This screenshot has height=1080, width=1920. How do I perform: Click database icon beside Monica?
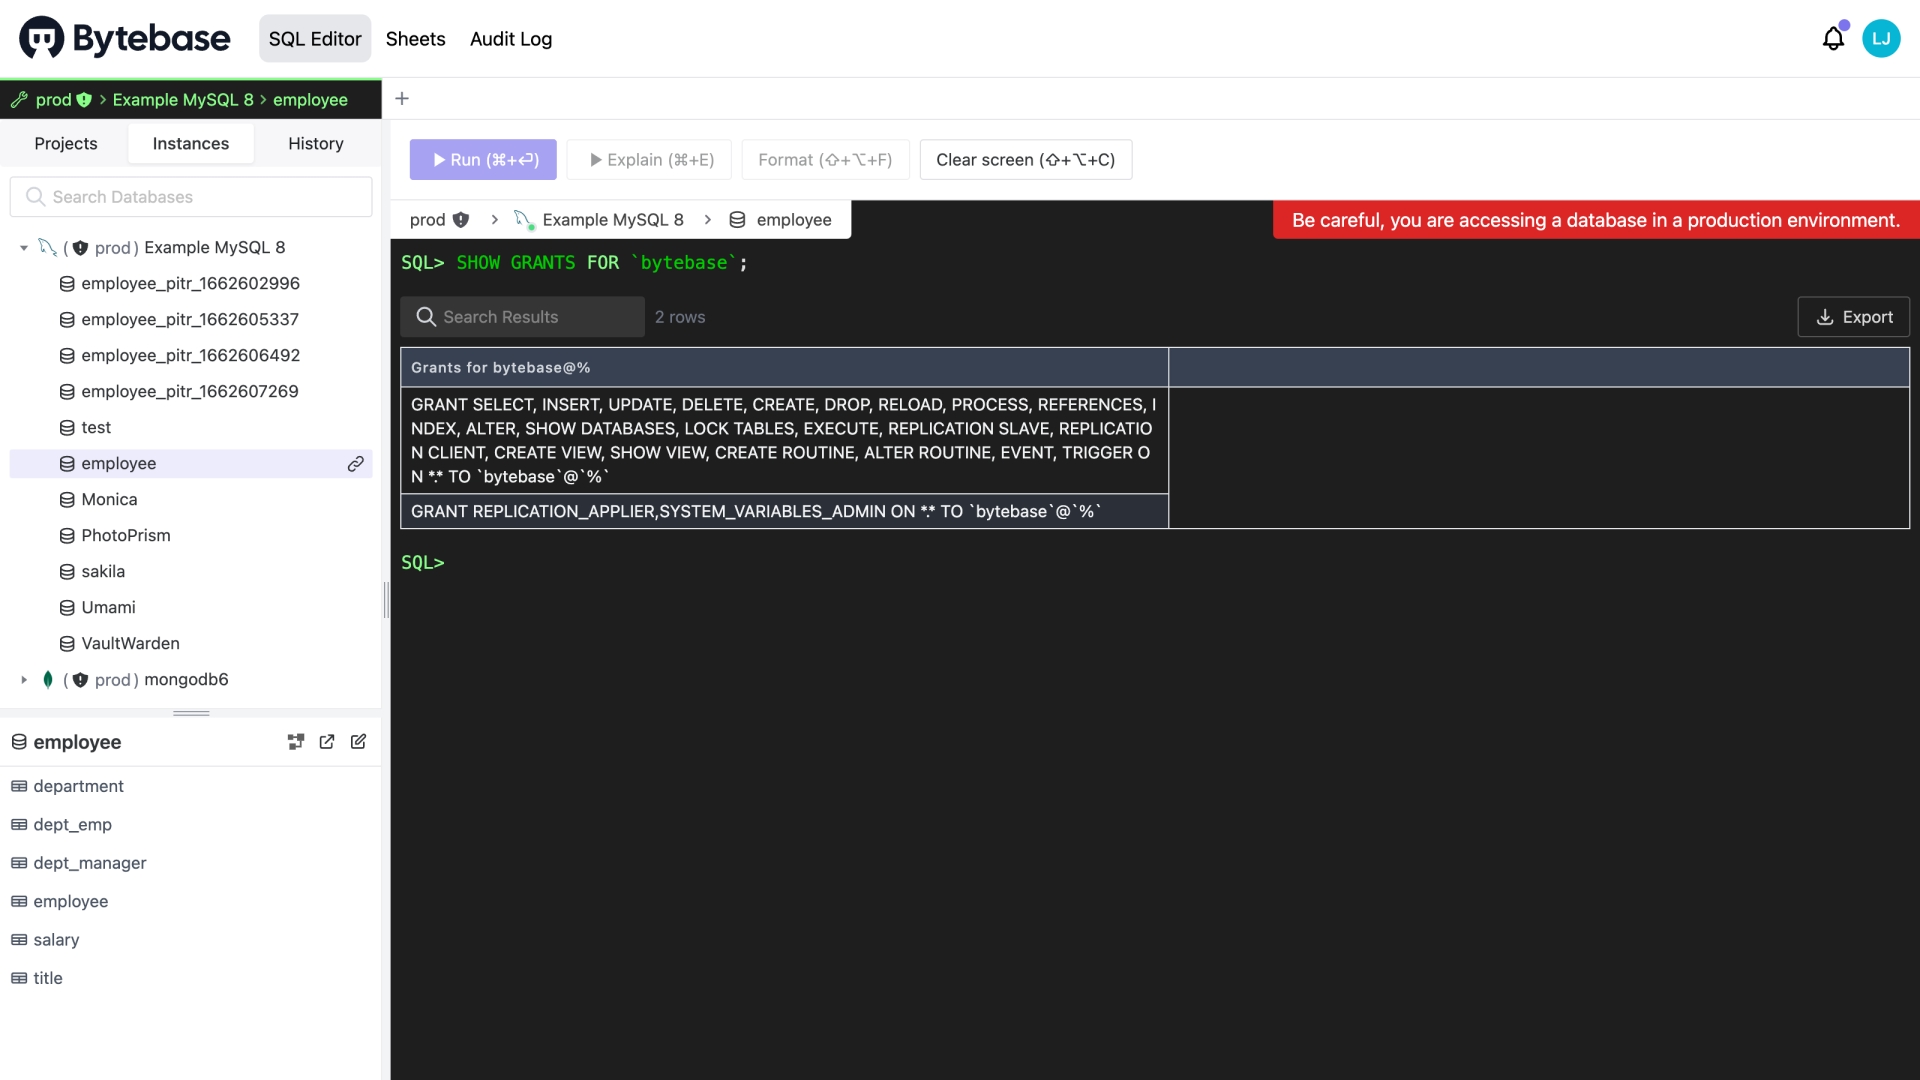pos(67,500)
